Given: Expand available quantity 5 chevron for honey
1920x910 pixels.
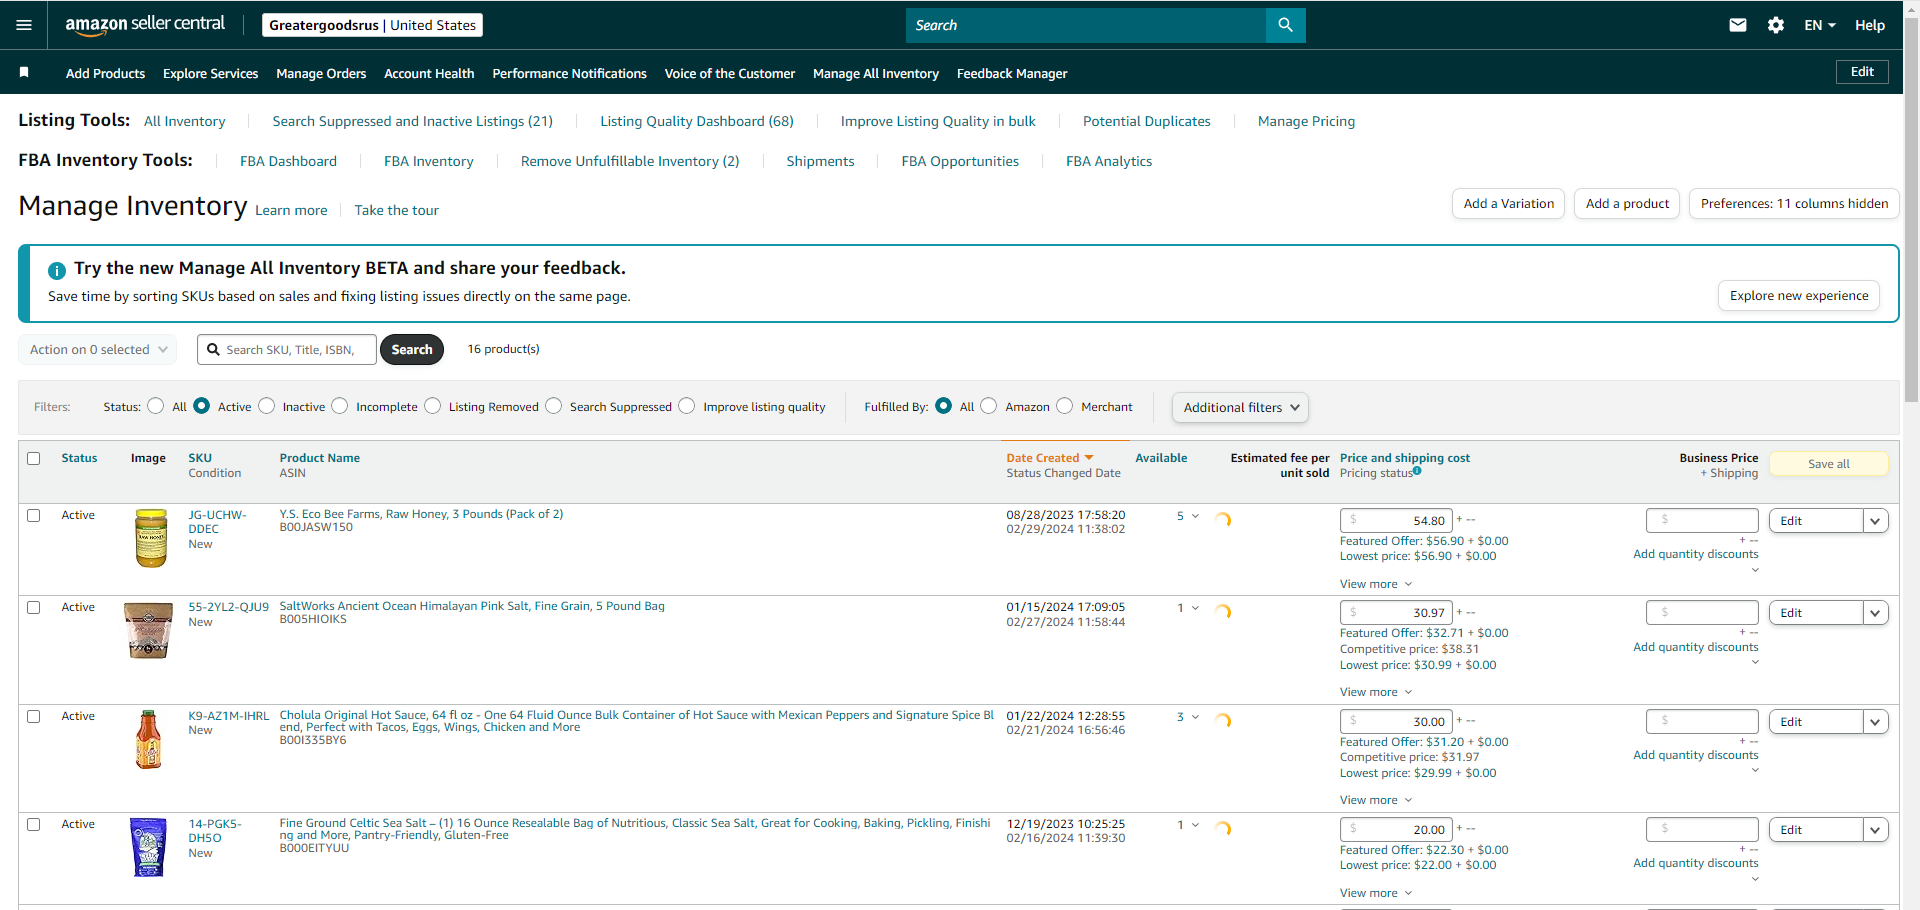Looking at the screenshot, I should [x=1195, y=516].
